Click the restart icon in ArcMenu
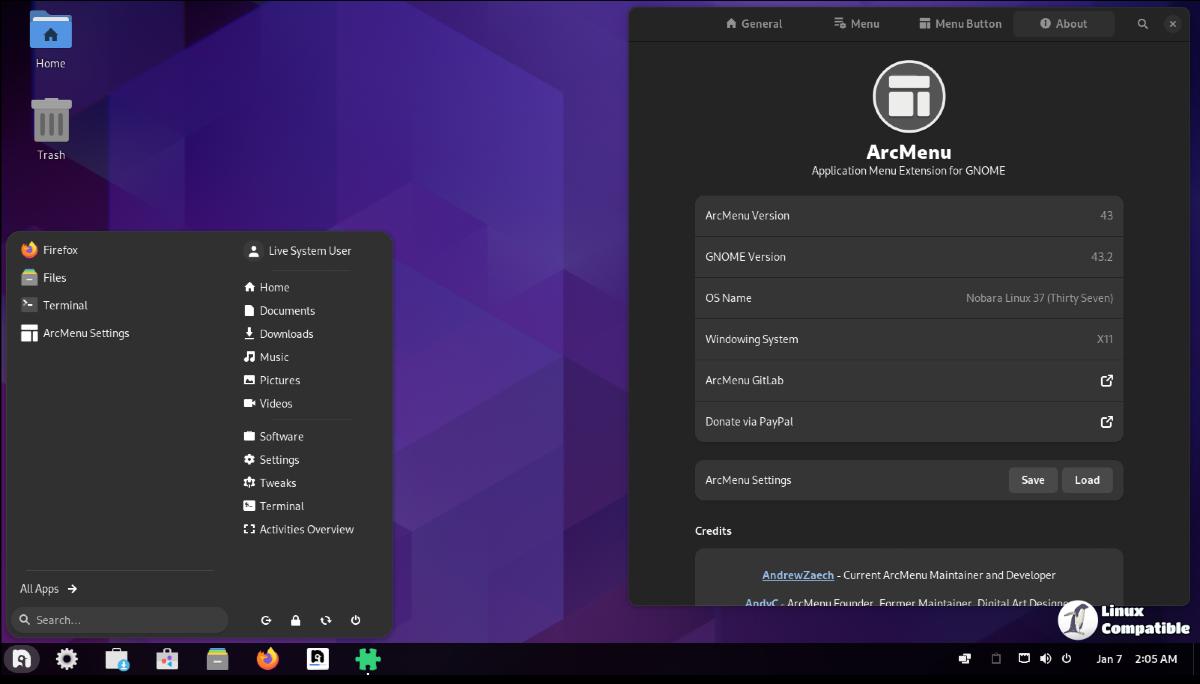This screenshot has width=1200, height=684. click(x=326, y=621)
